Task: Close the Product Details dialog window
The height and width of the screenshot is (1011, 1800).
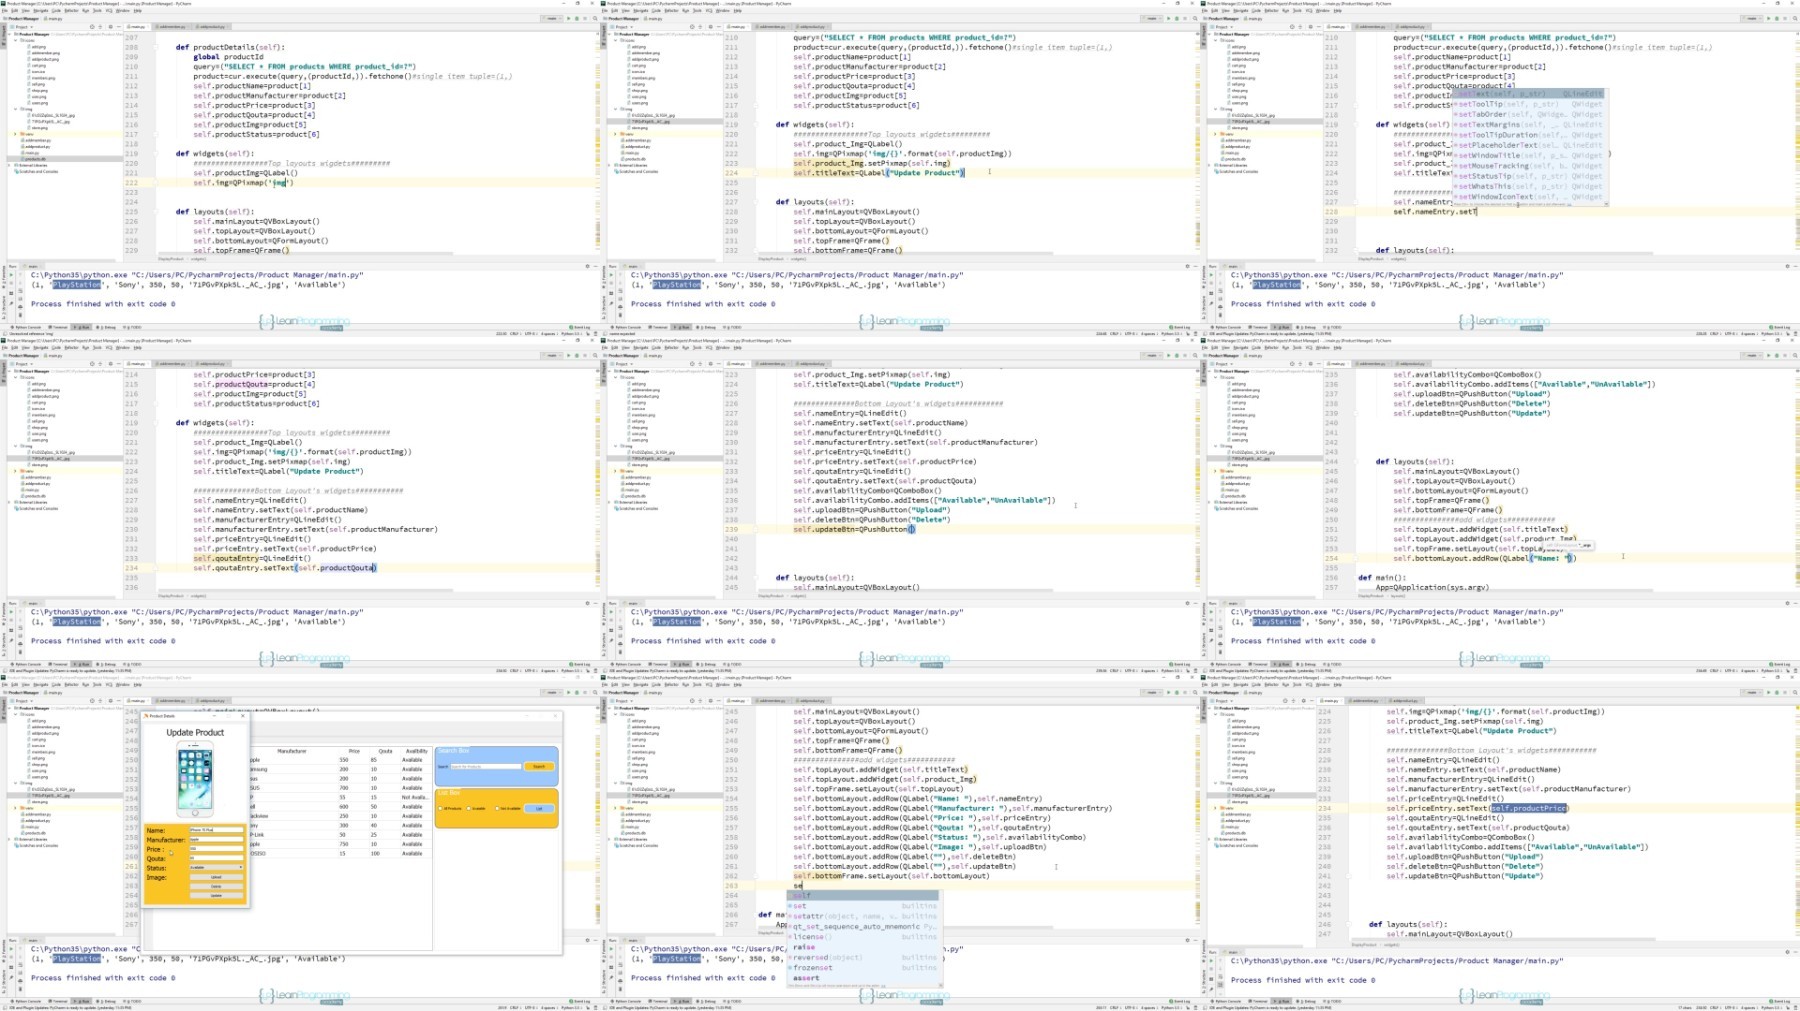Action: 243,716
